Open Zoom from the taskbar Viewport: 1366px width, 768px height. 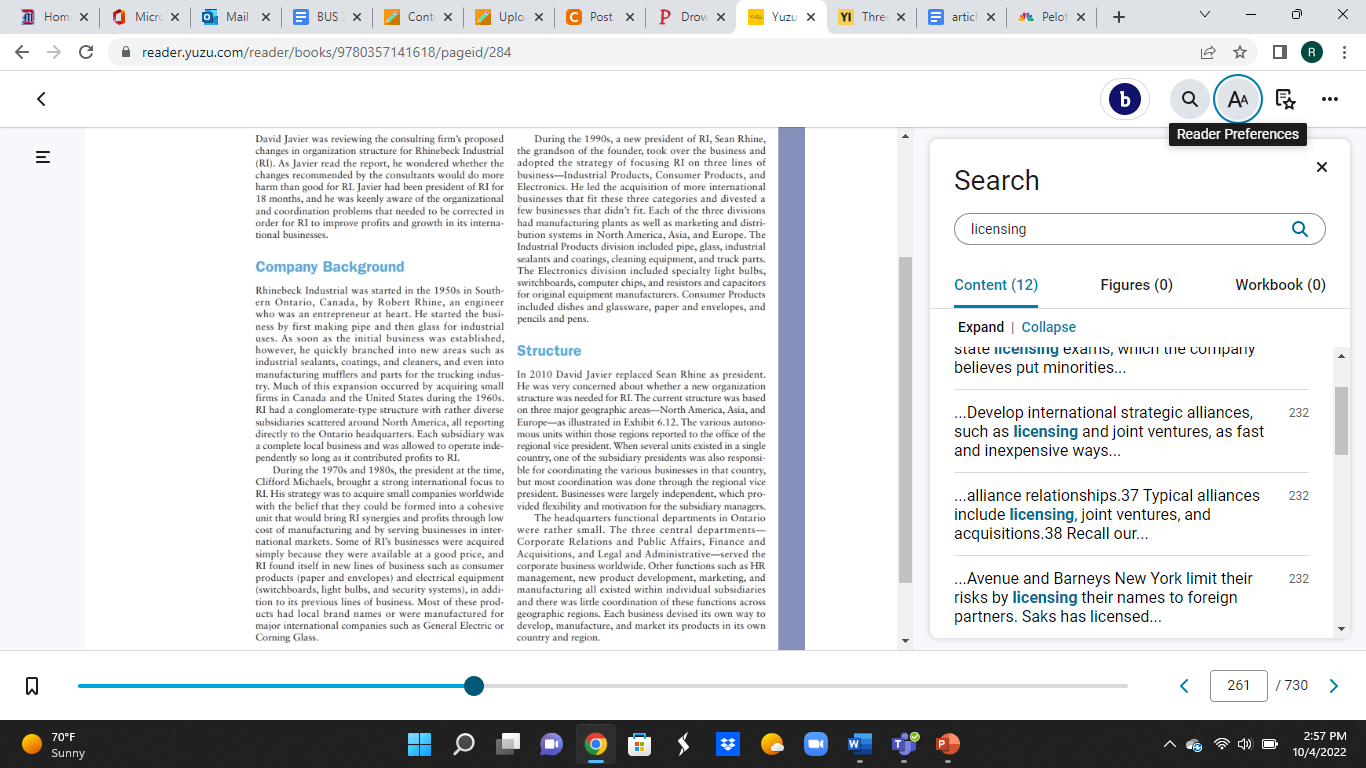pyautogui.click(x=816, y=744)
